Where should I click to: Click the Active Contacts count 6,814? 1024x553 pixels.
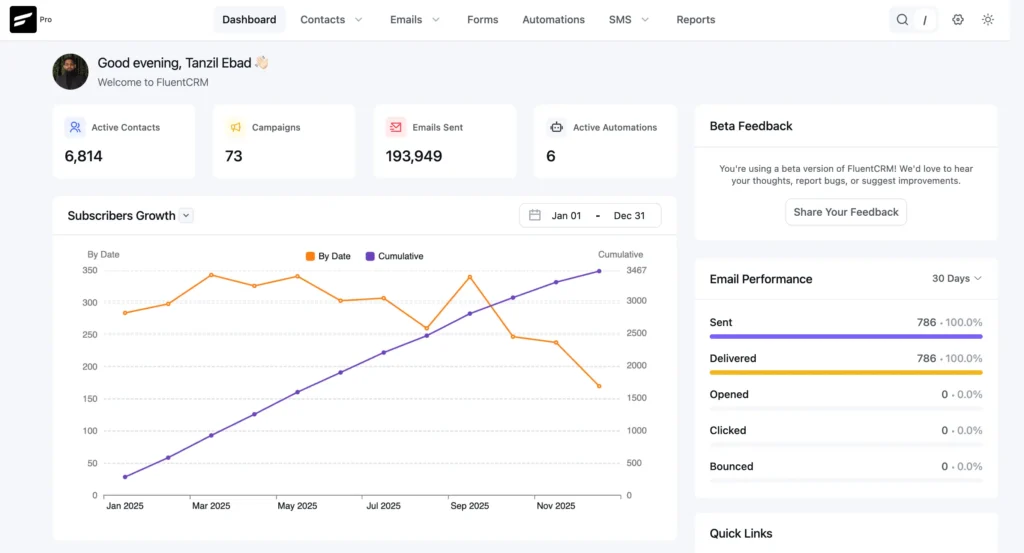[x=84, y=156]
